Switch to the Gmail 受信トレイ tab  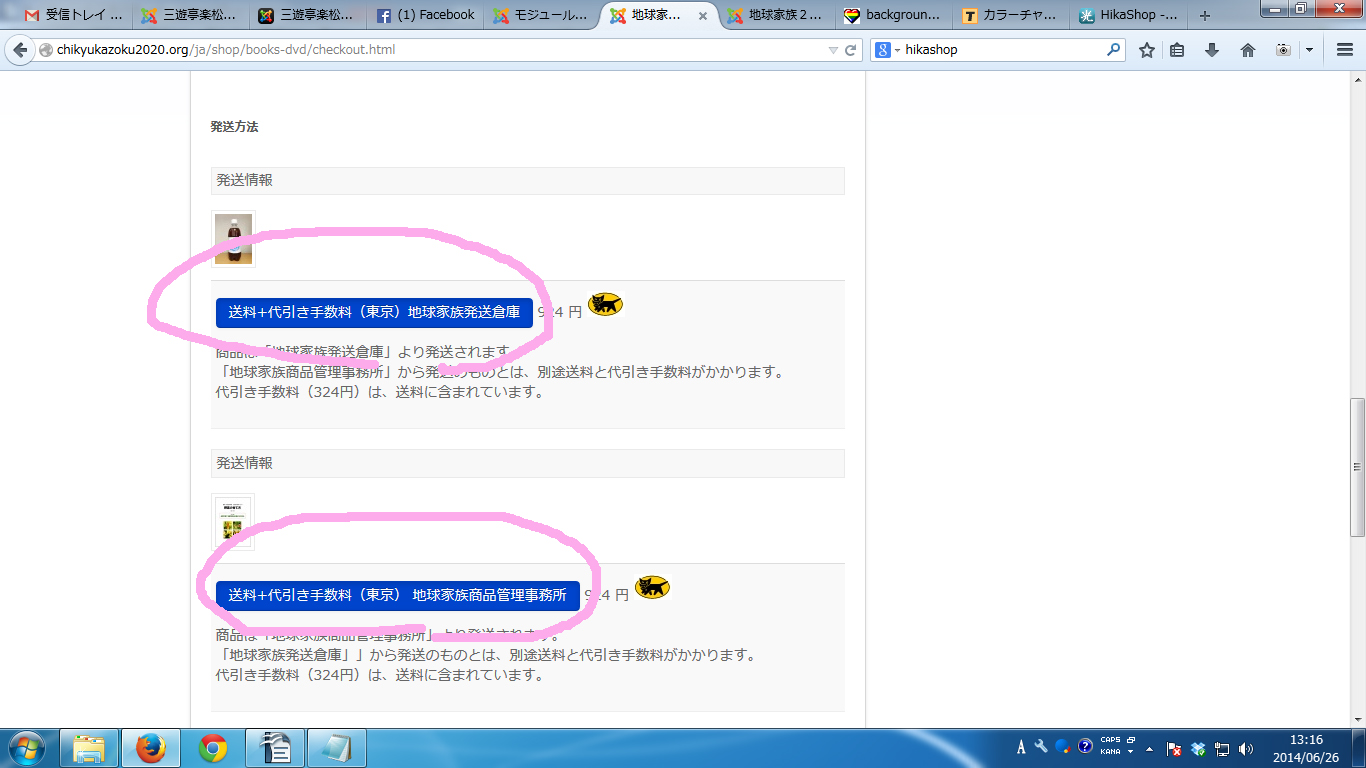[74, 15]
